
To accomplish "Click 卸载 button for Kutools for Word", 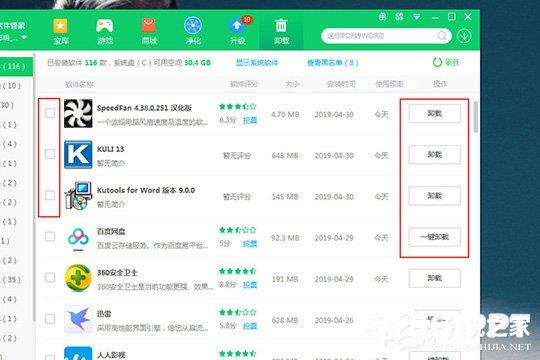I will coord(434,196).
